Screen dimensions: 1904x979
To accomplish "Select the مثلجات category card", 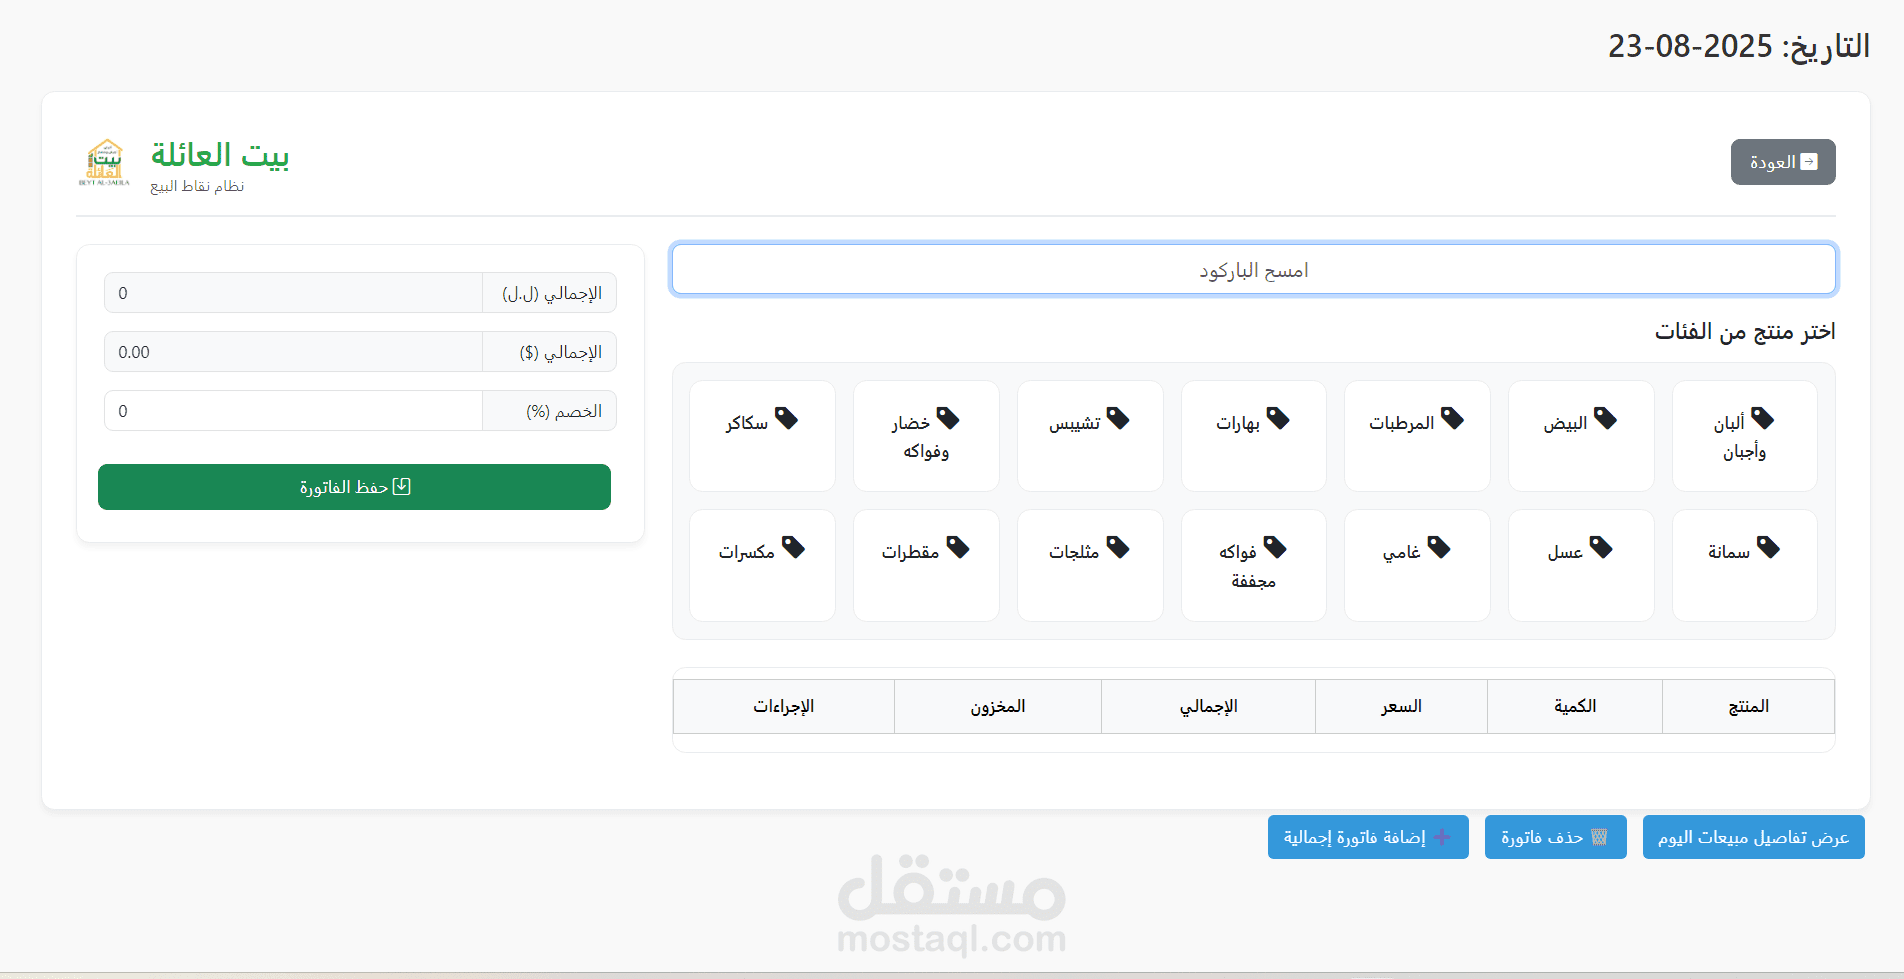I will pyautogui.click(x=1090, y=565).
